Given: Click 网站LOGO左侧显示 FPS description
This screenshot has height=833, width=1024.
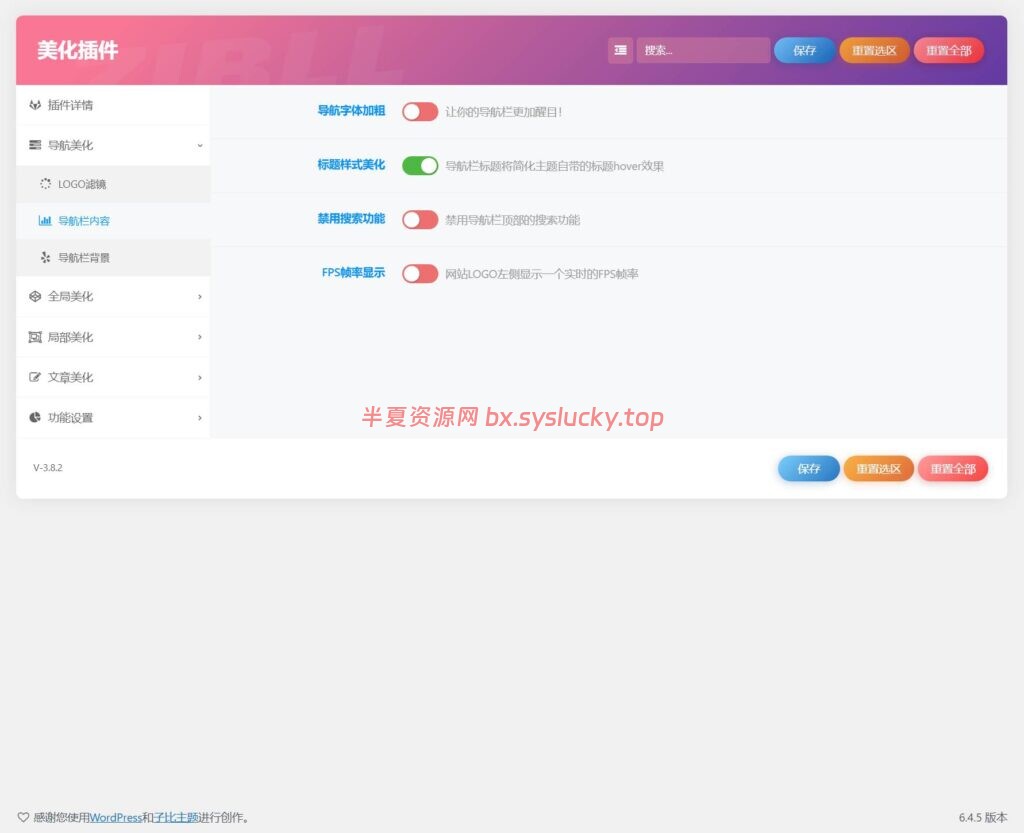Looking at the screenshot, I should pos(542,274).
